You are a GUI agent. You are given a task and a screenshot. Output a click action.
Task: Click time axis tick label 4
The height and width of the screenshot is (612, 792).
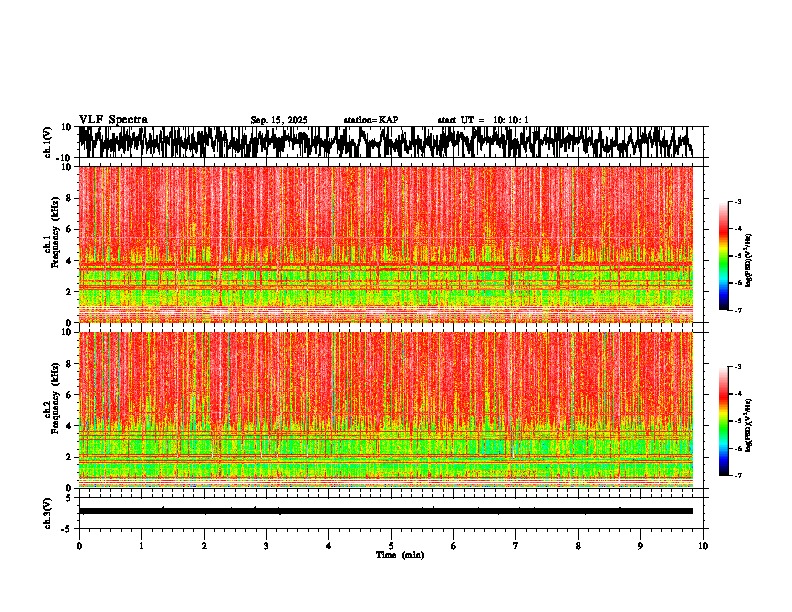coord(329,546)
